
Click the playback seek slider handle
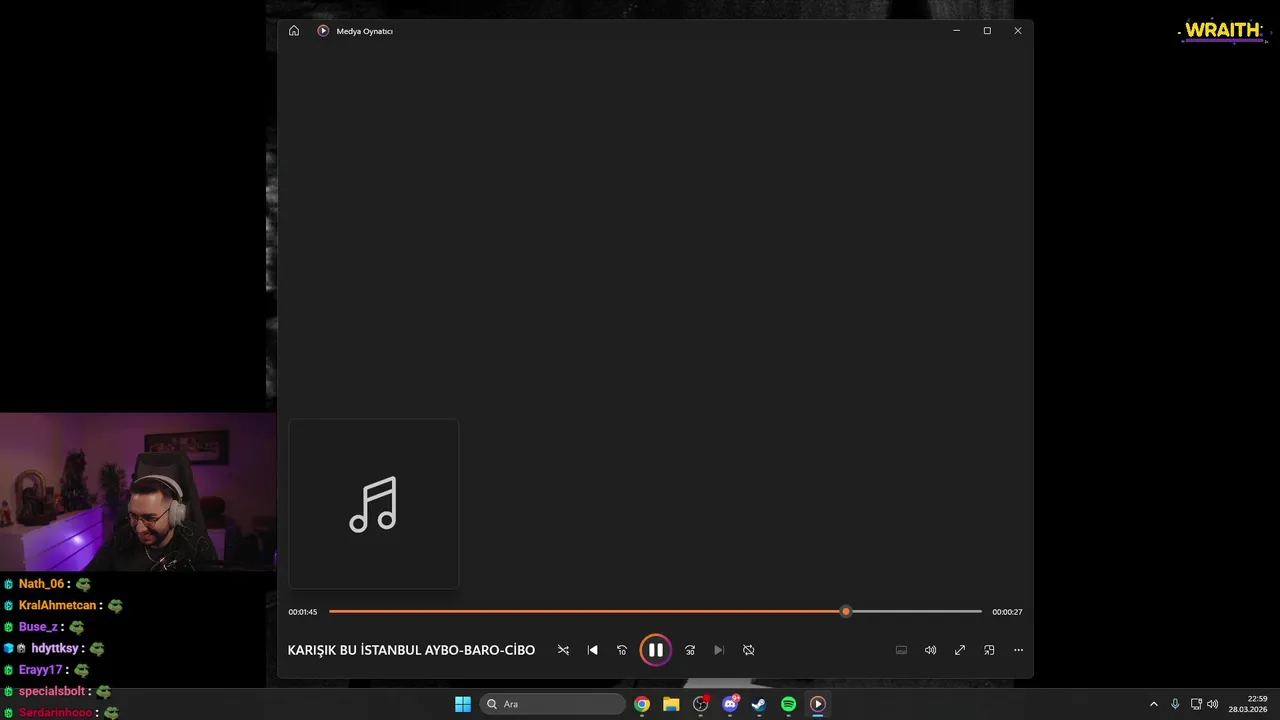pos(846,611)
